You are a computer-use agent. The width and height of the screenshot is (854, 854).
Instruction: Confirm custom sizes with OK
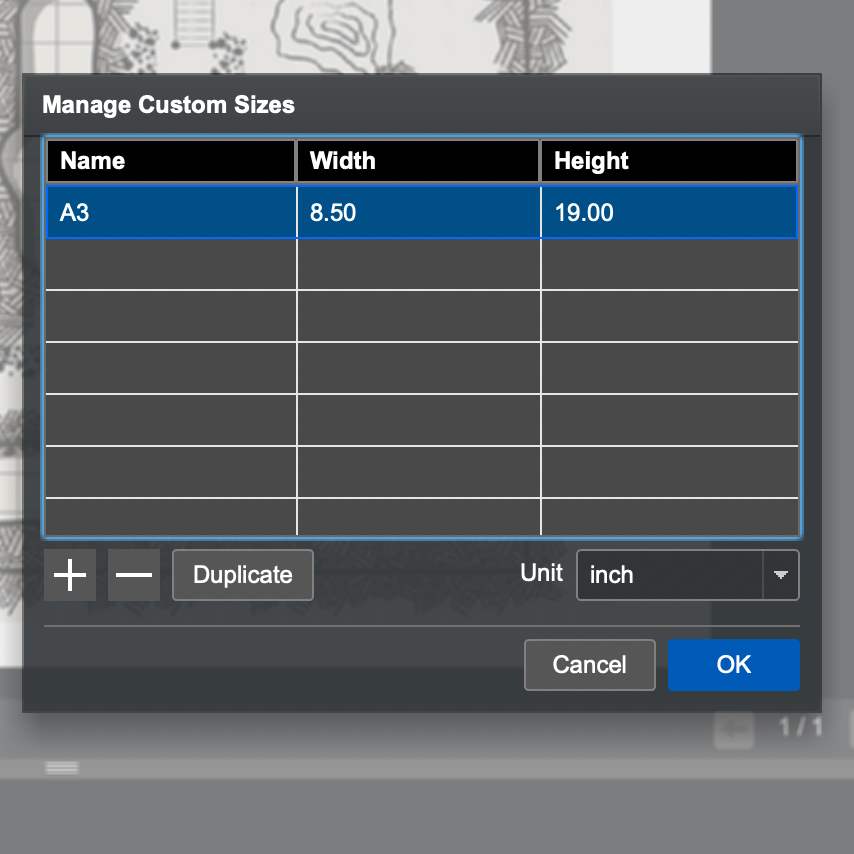click(x=733, y=665)
